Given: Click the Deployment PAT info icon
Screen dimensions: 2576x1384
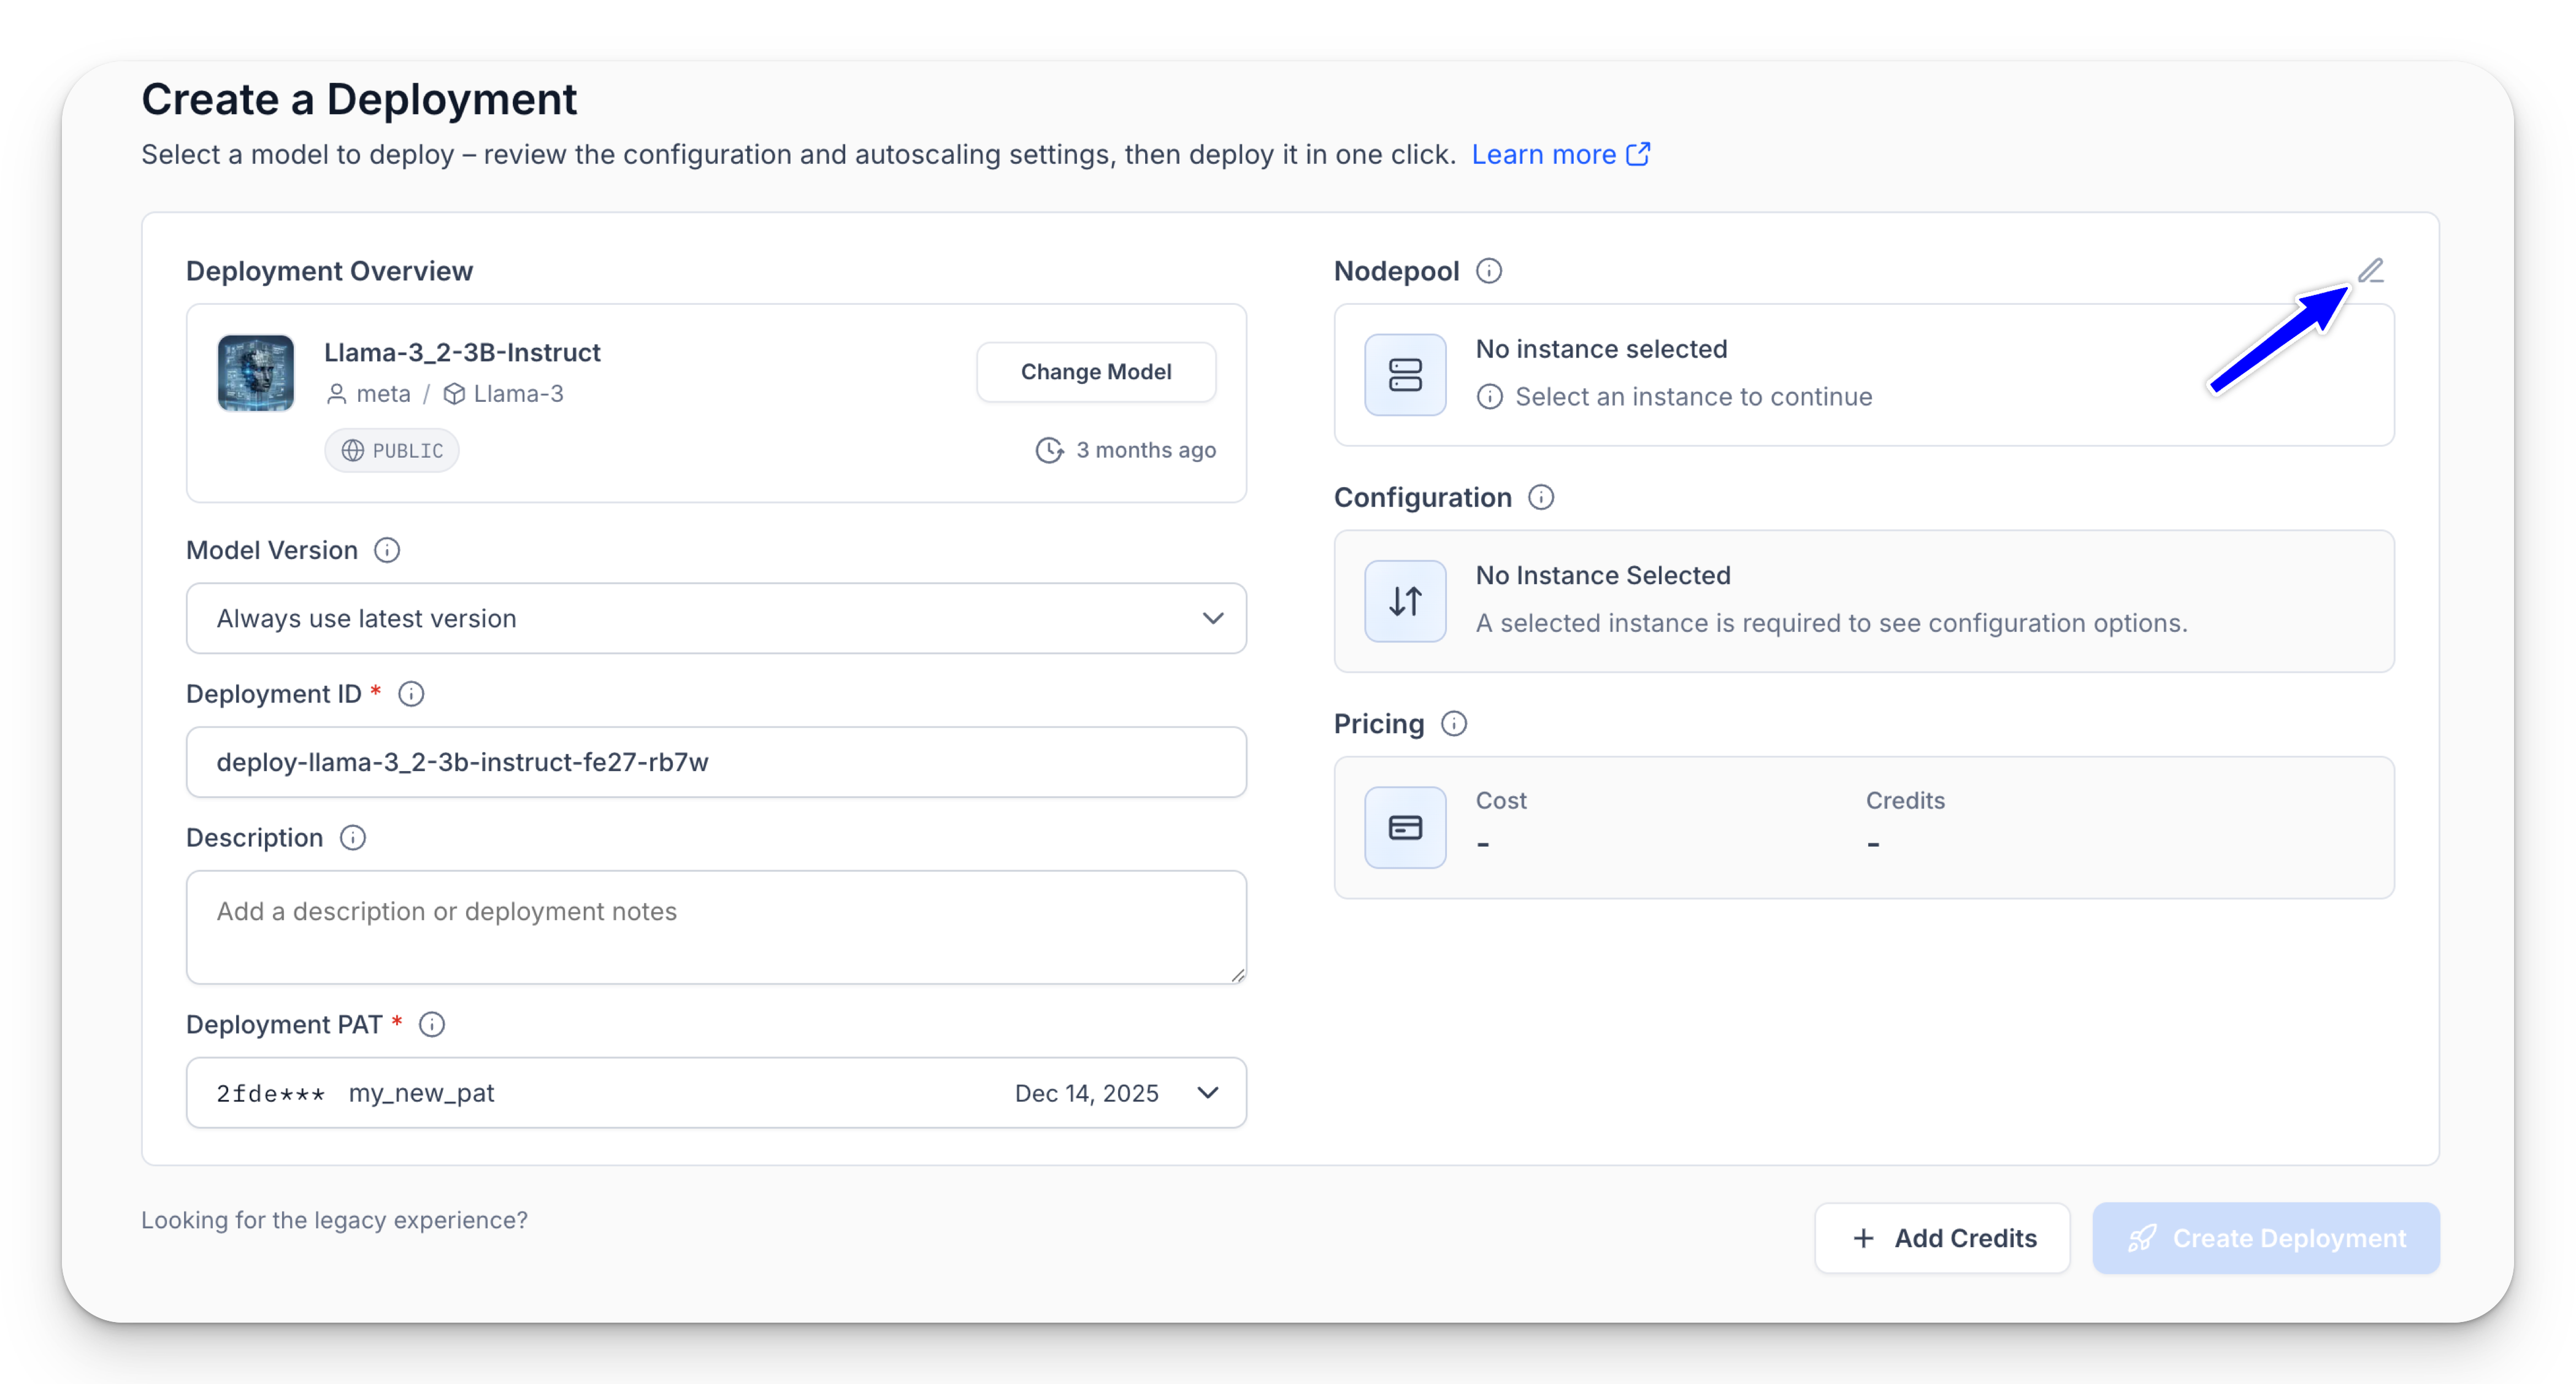Looking at the screenshot, I should [x=431, y=1024].
